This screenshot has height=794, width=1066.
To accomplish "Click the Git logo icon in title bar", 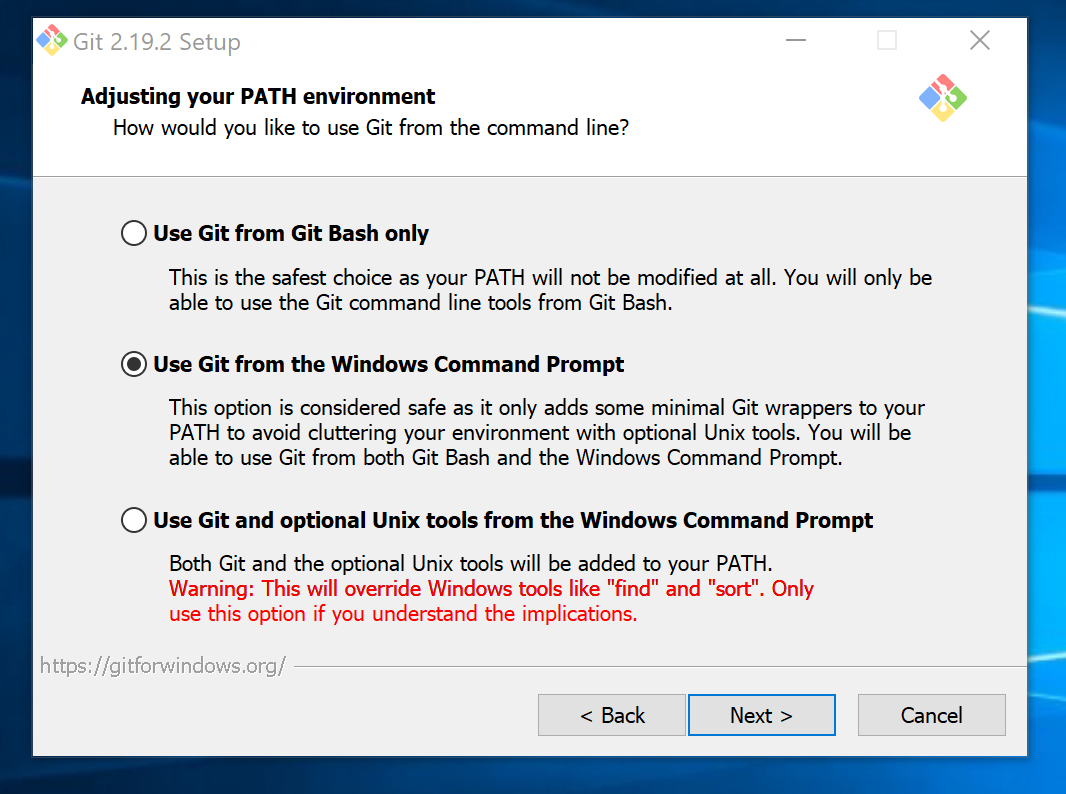I will tap(52, 41).
